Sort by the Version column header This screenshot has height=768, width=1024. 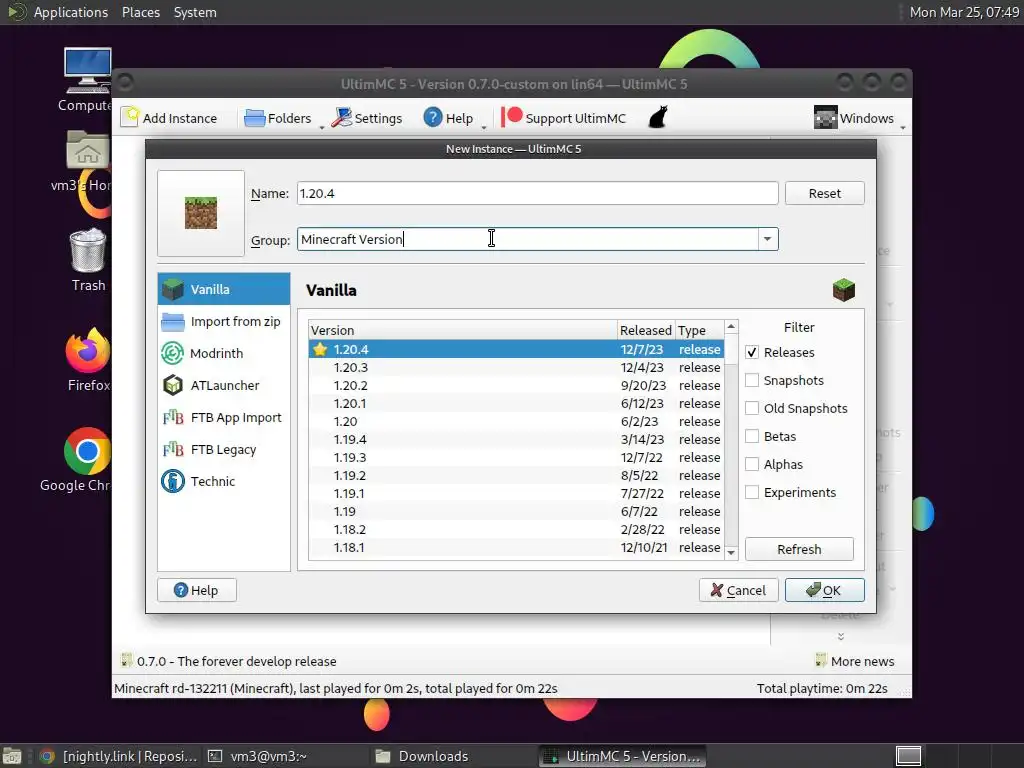pyautogui.click(x=462, y=330)
